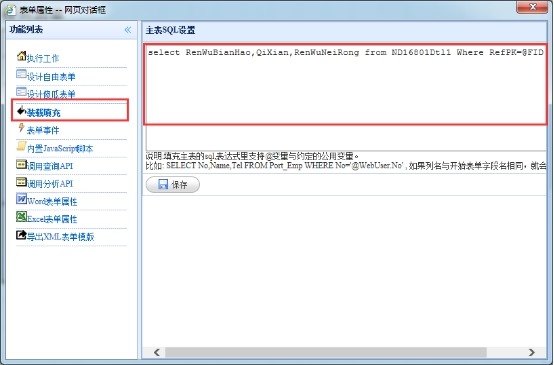
Task: Save the SQL with the 保存 button
Action: (173, 184)
